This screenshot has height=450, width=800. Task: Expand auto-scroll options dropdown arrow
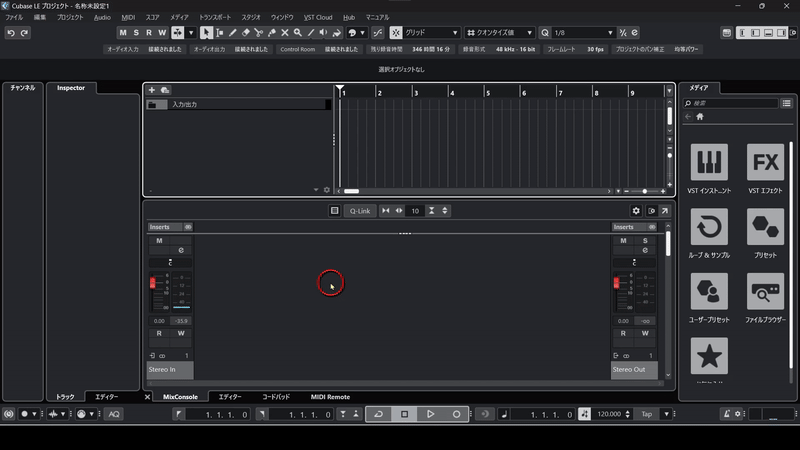(x=191, y=33)
